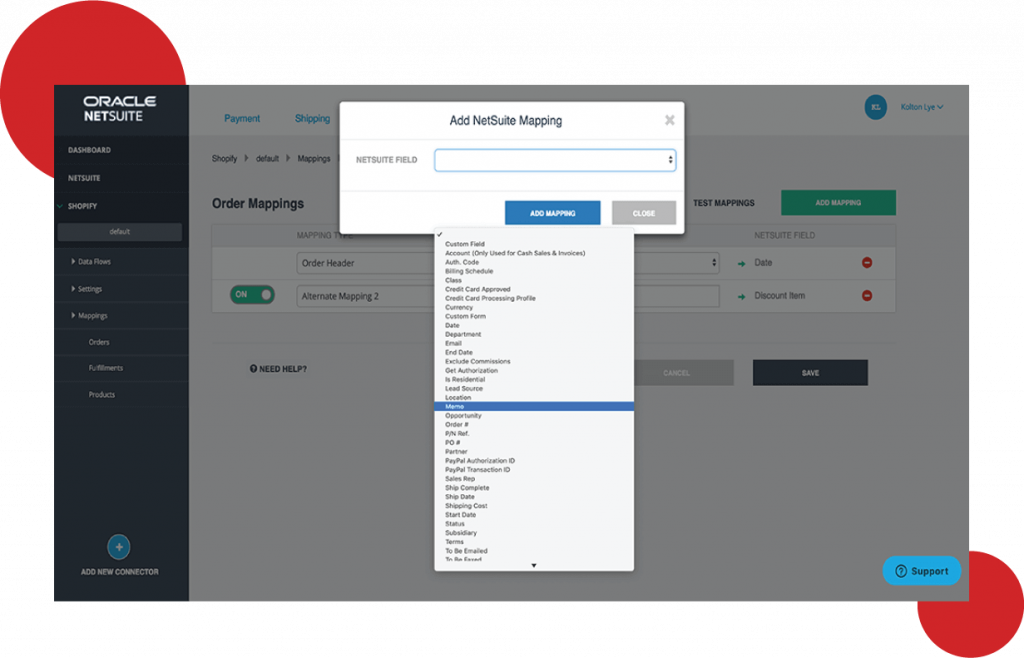Viewport: 1024px width, 658px height.
Task: Click the list's scroll-down arrow
Action: click(534, 565)
